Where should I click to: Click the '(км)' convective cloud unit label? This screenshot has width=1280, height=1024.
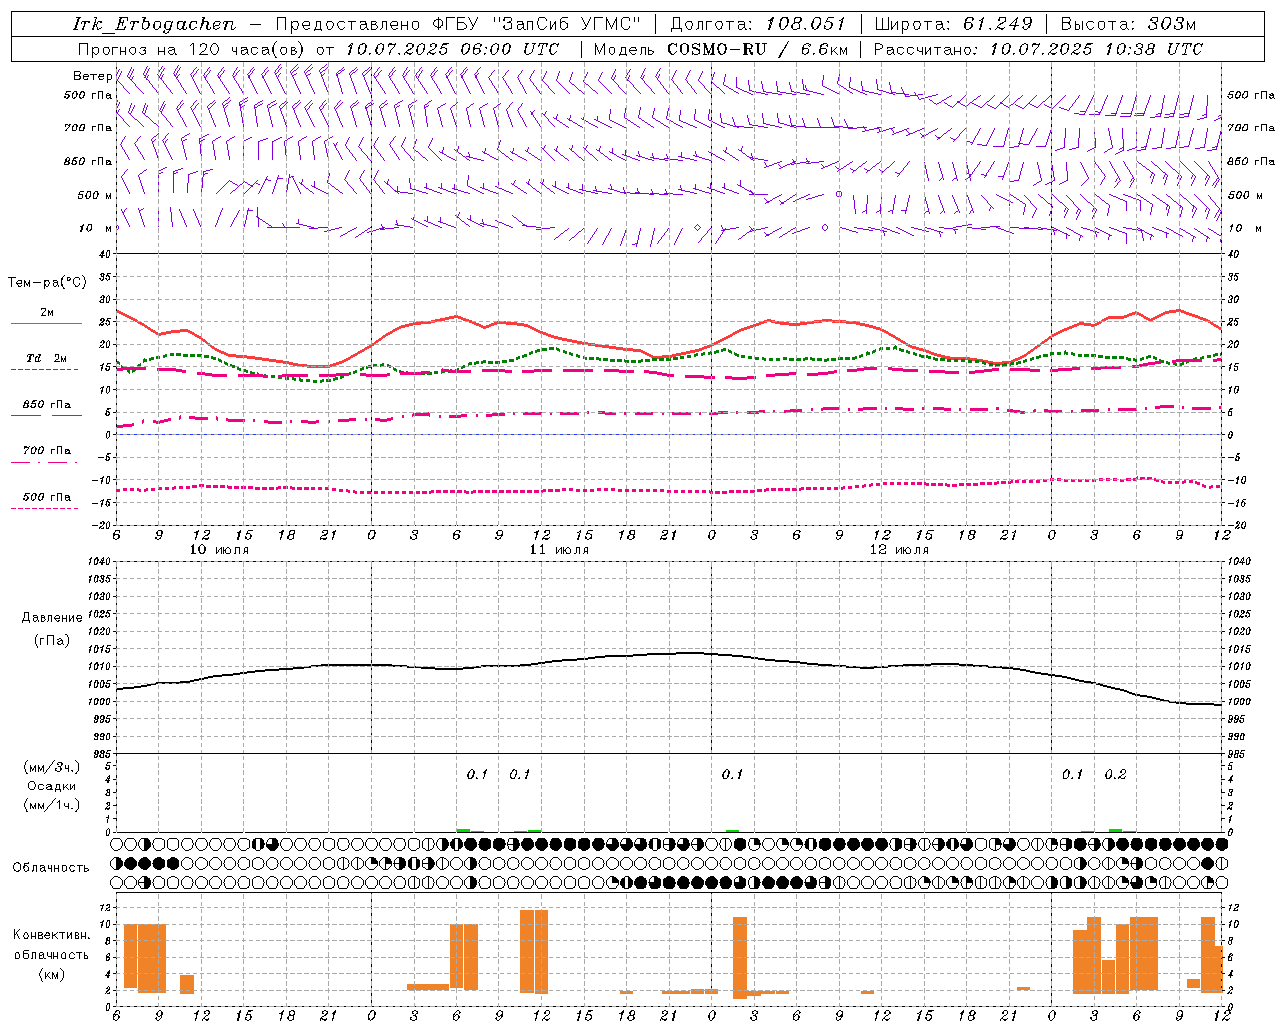coord(52,974)
